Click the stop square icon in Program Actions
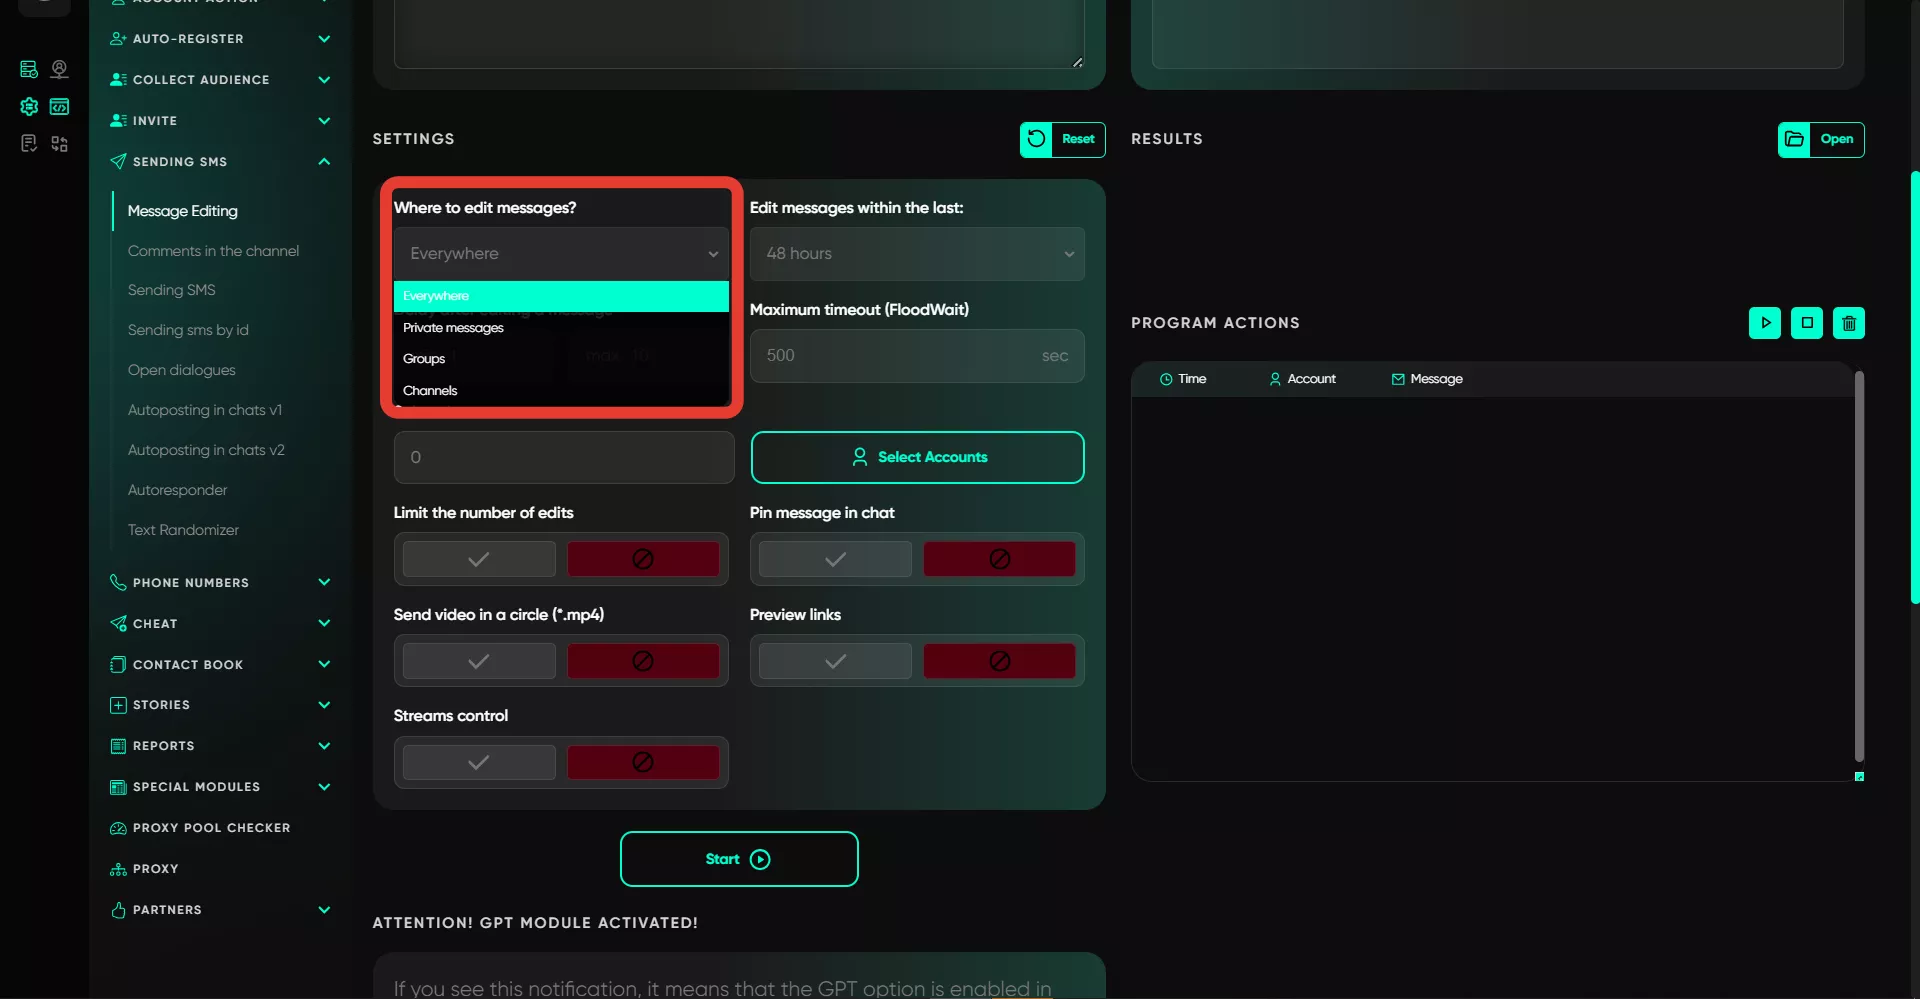 (1807, 323)
